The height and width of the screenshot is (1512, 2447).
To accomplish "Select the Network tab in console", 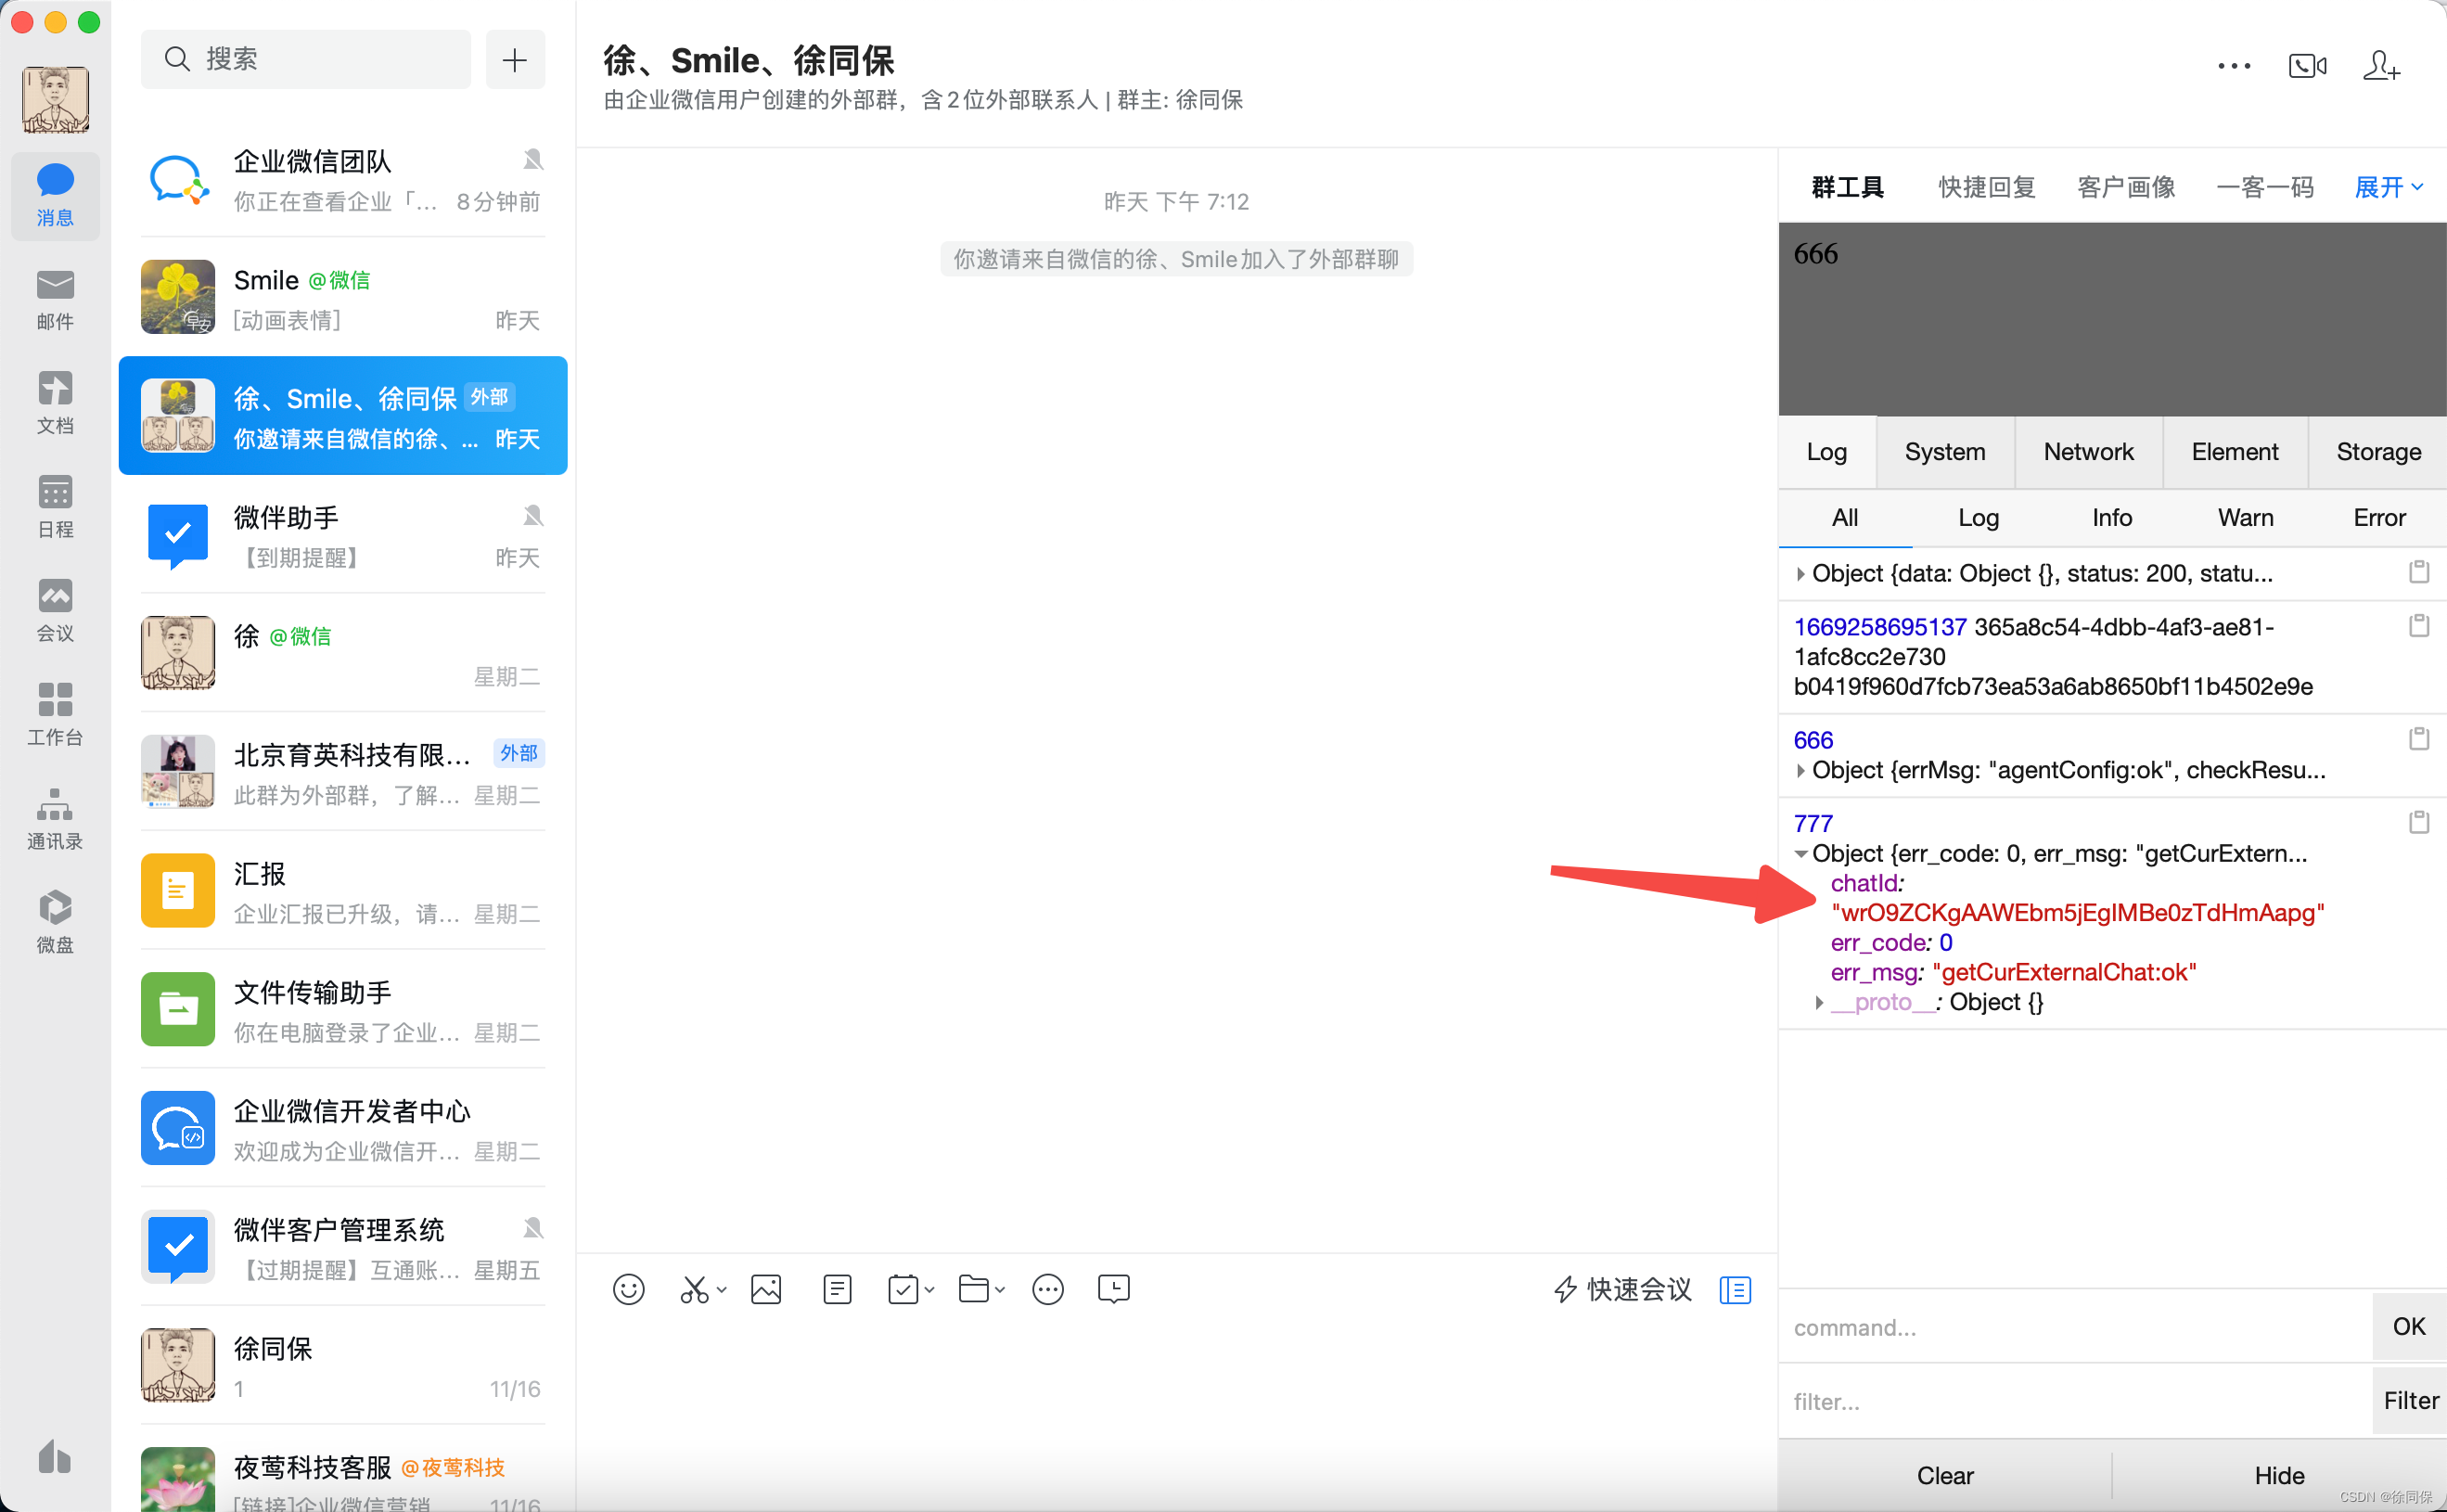I will tap(2088, 452).
